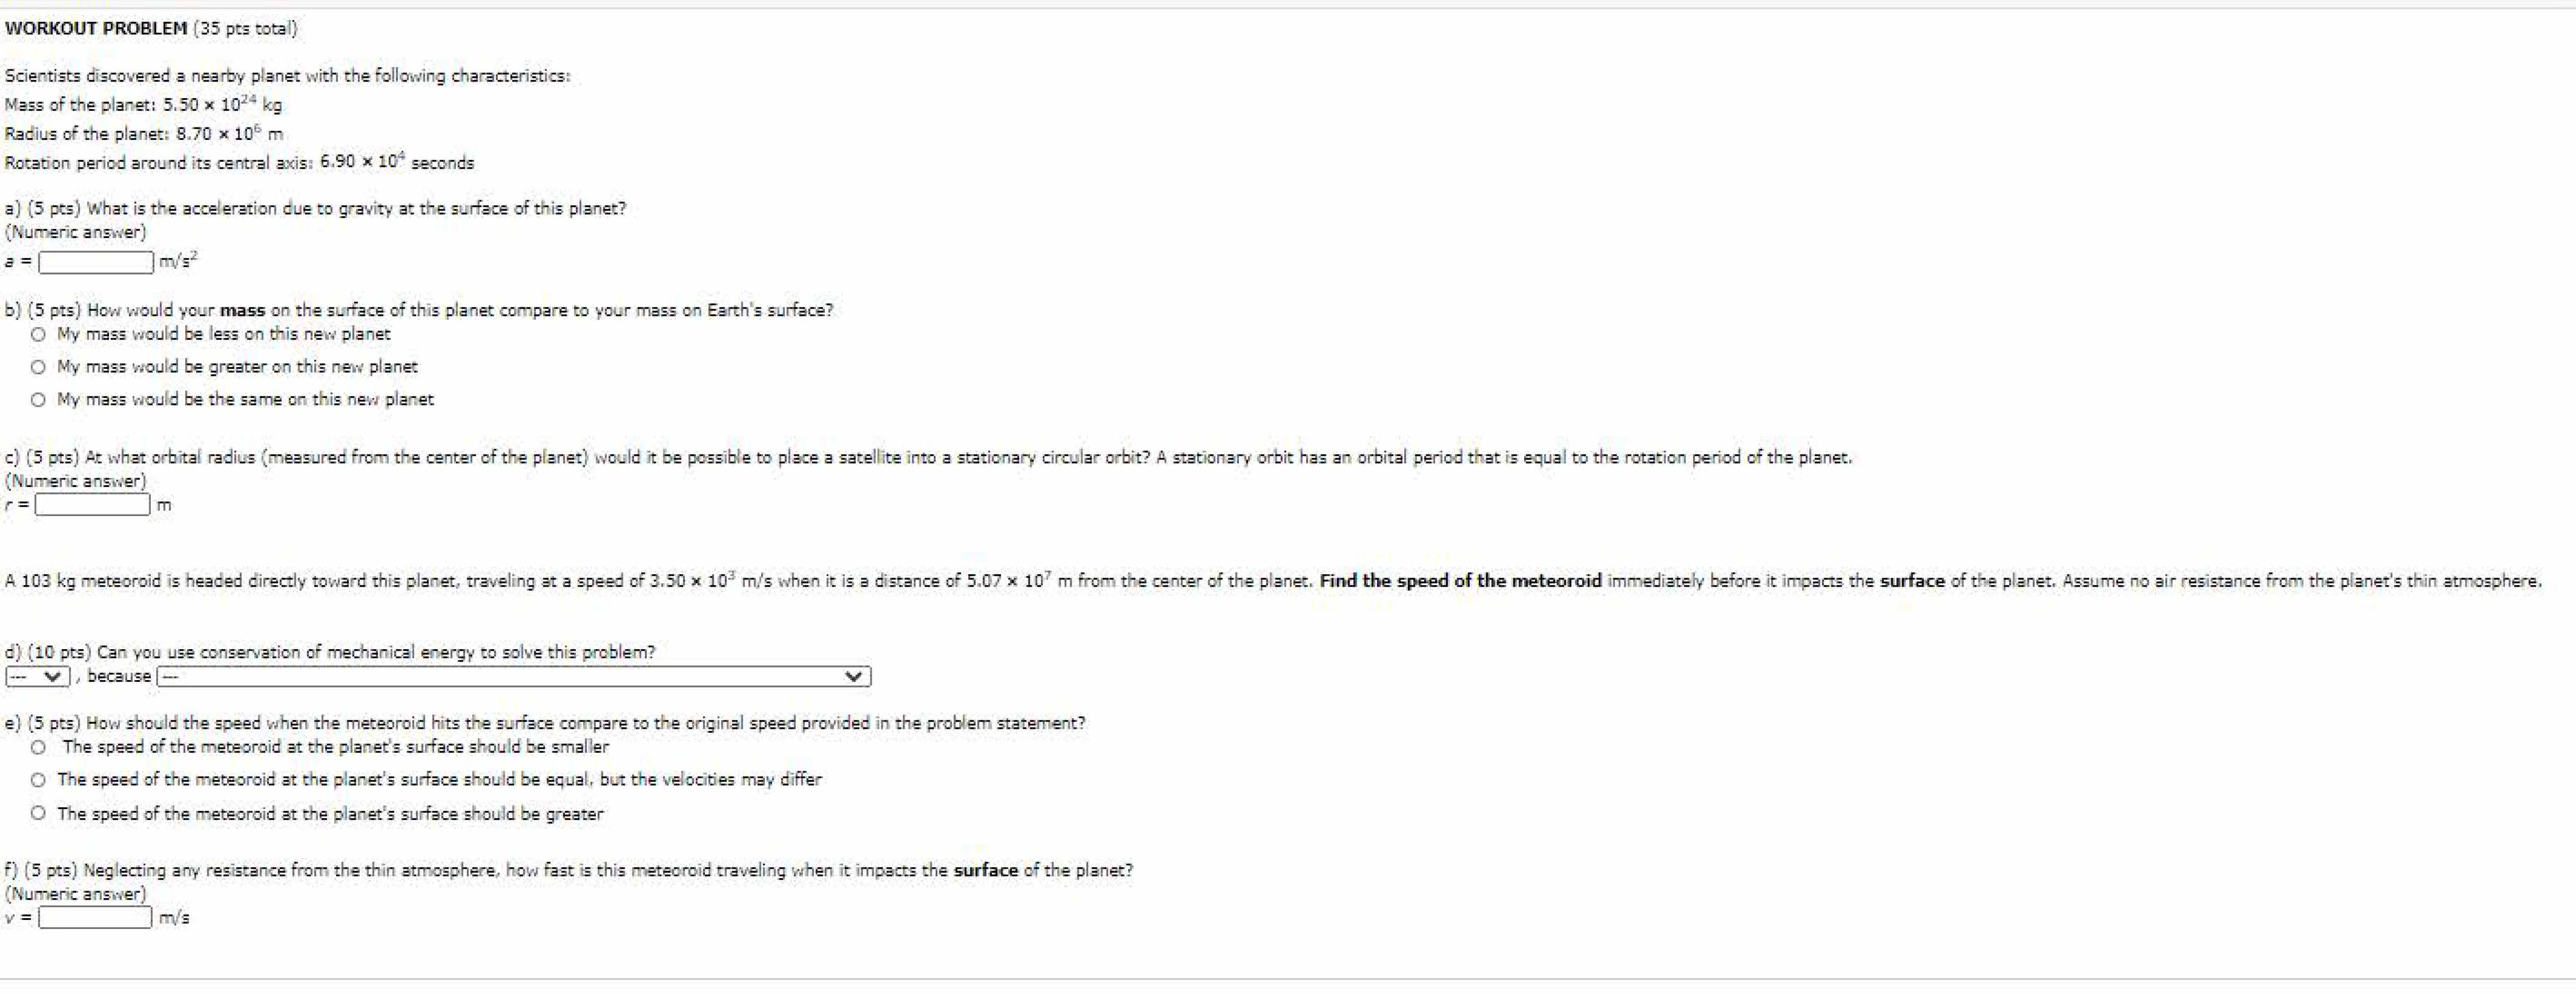Click the "Mass of the planet" line
Image resolution: width=2576 pixels, height=994 pixels.
pos(143,105)
